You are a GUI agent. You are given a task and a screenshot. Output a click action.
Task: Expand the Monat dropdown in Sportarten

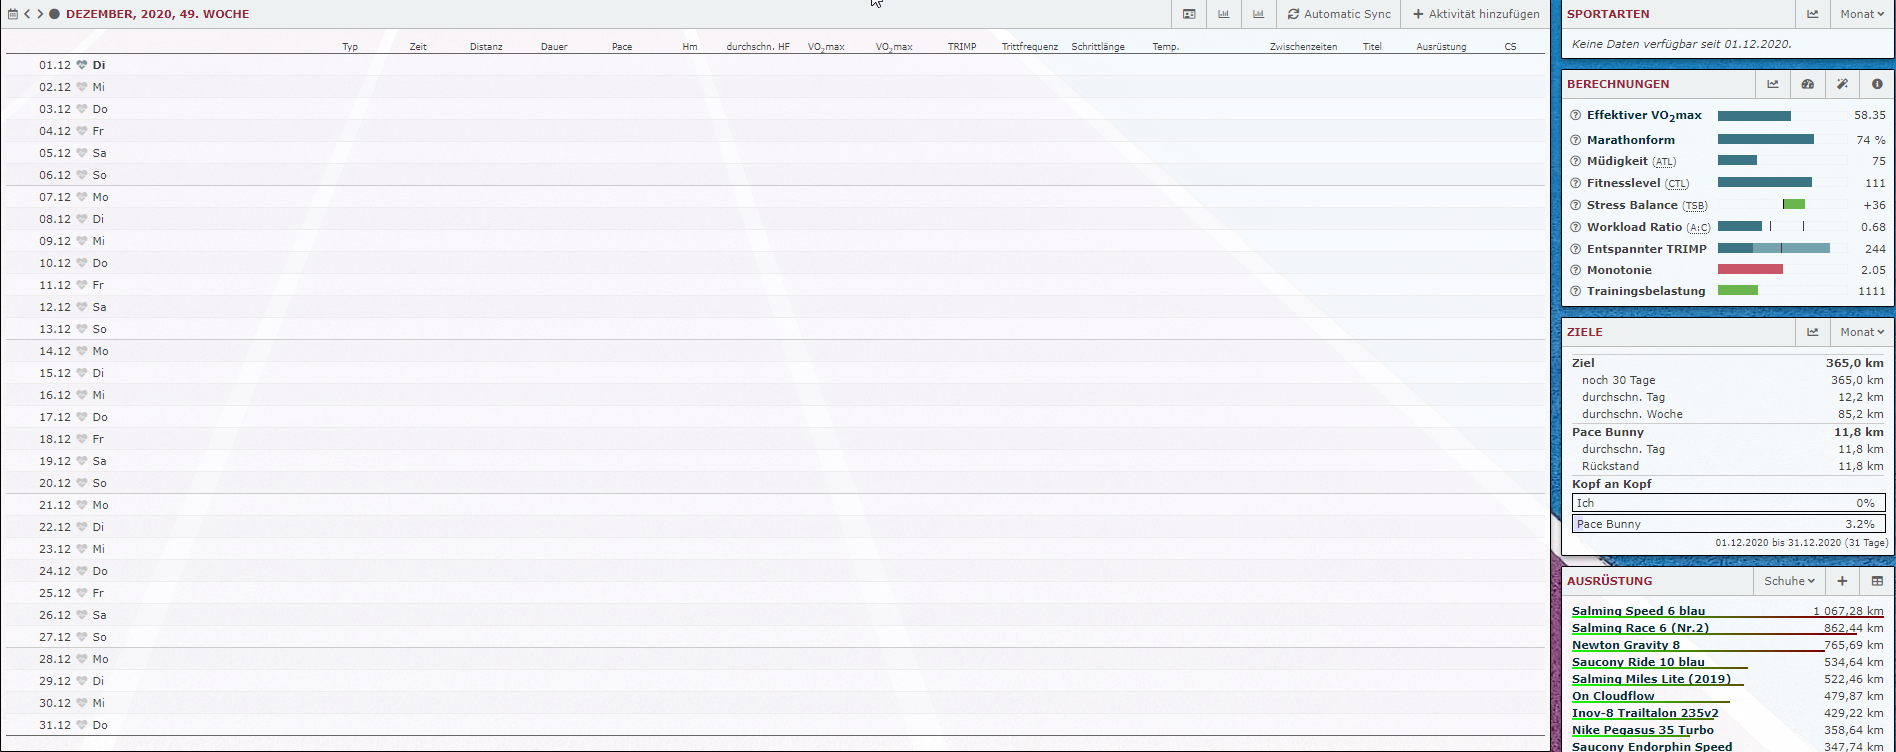pyautogui.click(x=1862, y=14)
